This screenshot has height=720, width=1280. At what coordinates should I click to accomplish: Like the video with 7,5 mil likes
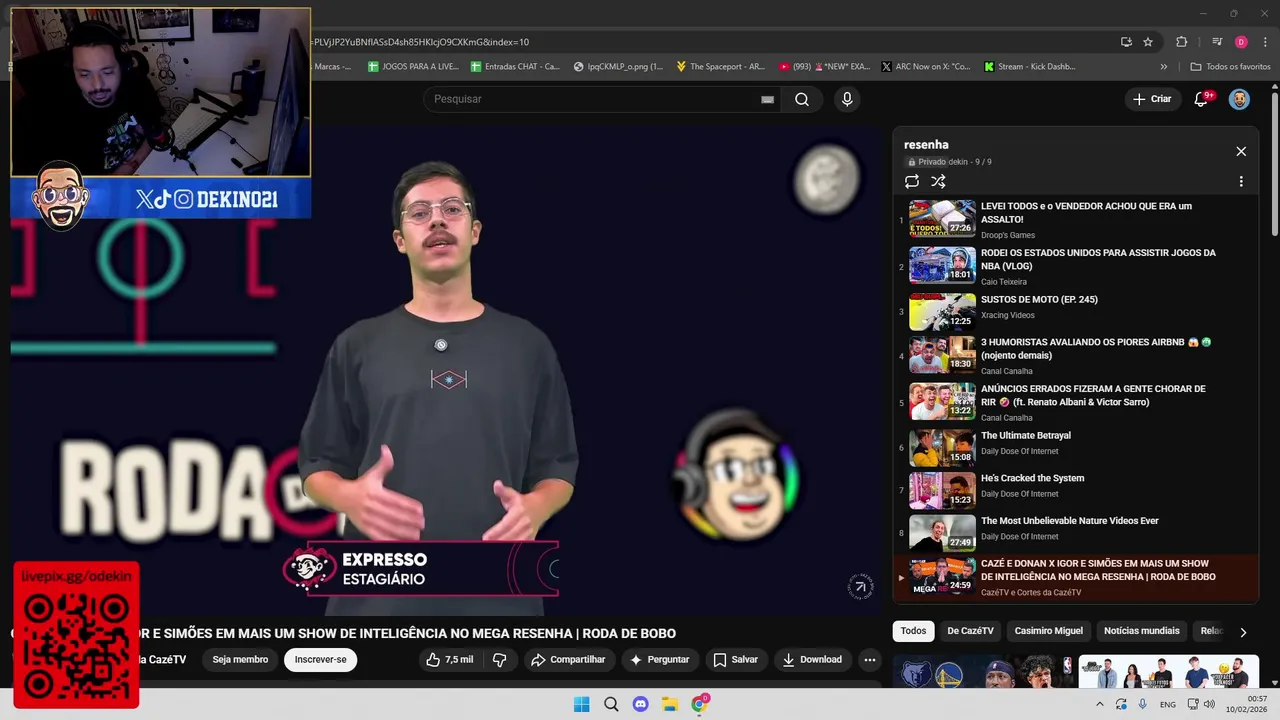coord(449,659)
